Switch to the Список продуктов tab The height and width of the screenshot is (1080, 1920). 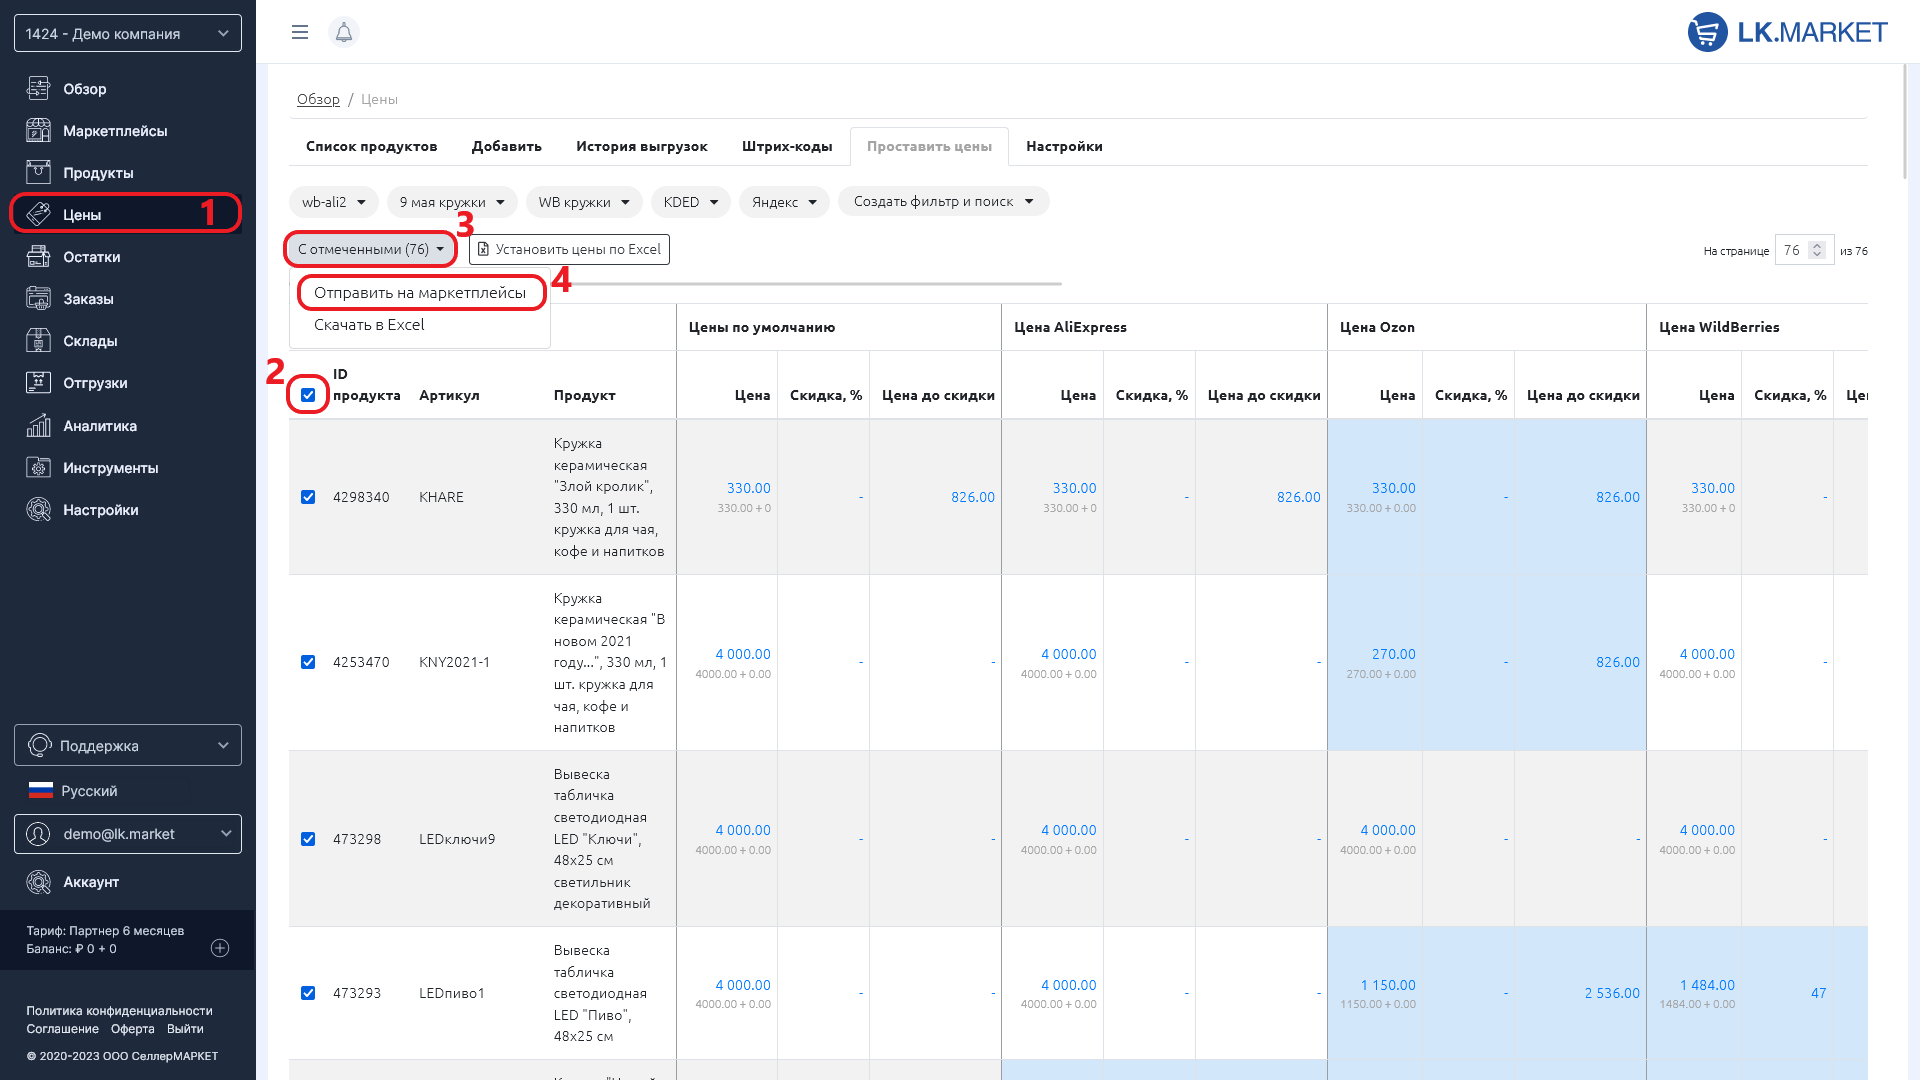[x=372, y=146]
